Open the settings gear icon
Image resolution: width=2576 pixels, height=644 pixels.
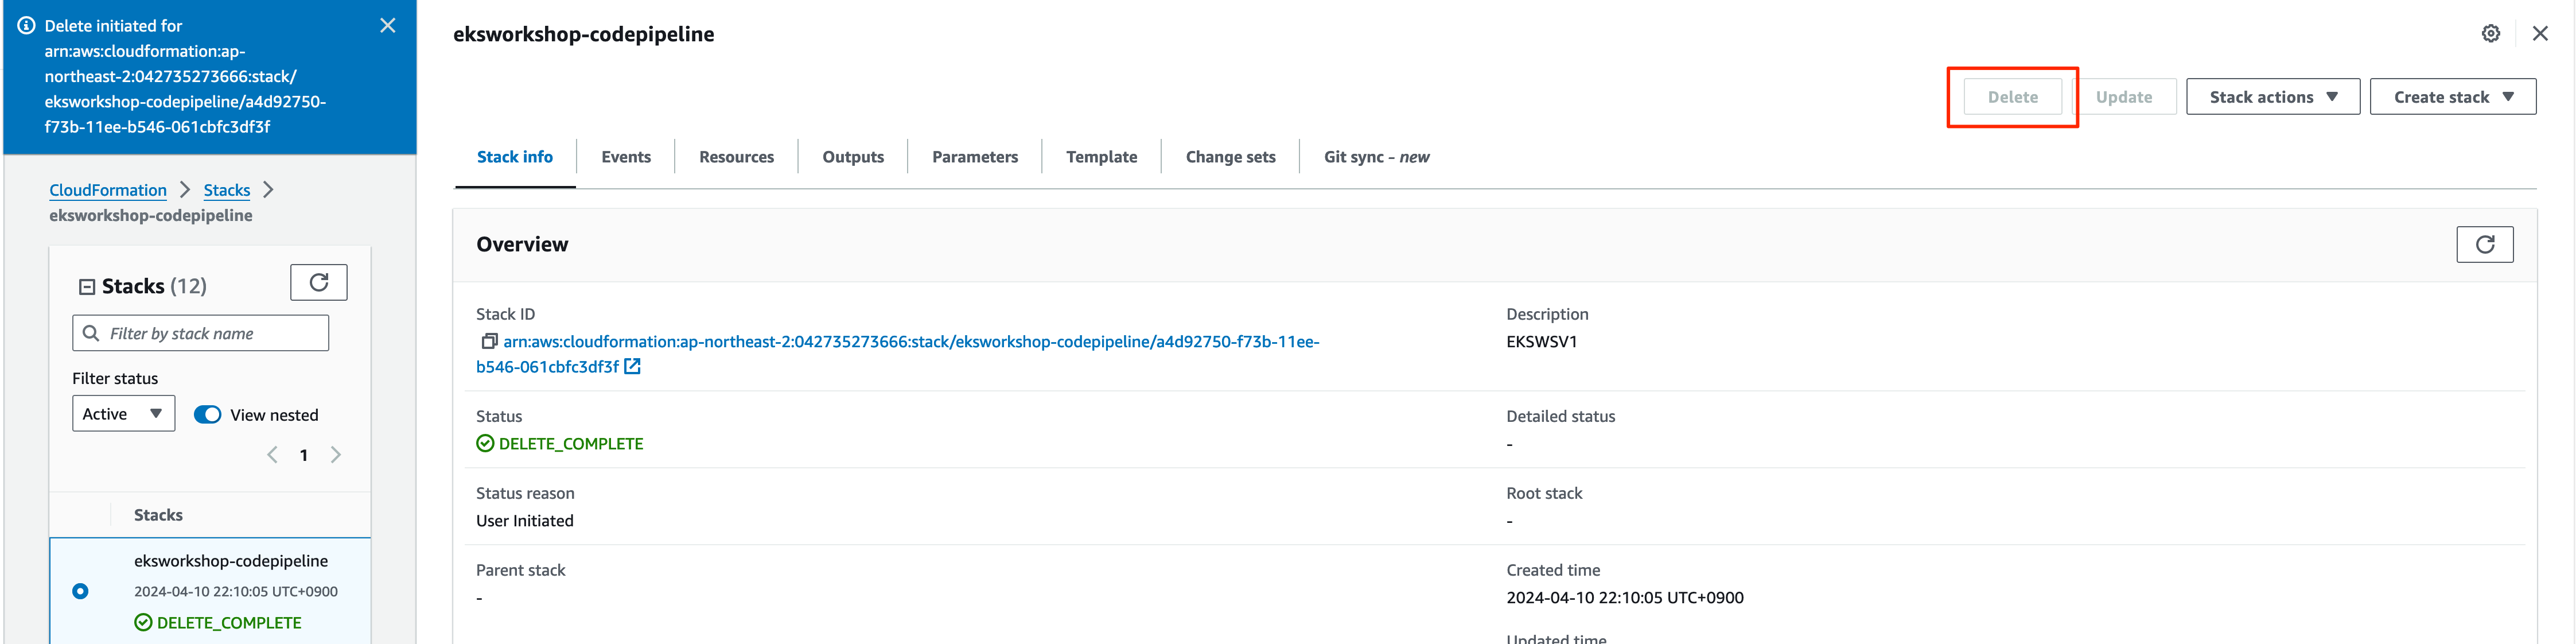tap(2491, 33)
